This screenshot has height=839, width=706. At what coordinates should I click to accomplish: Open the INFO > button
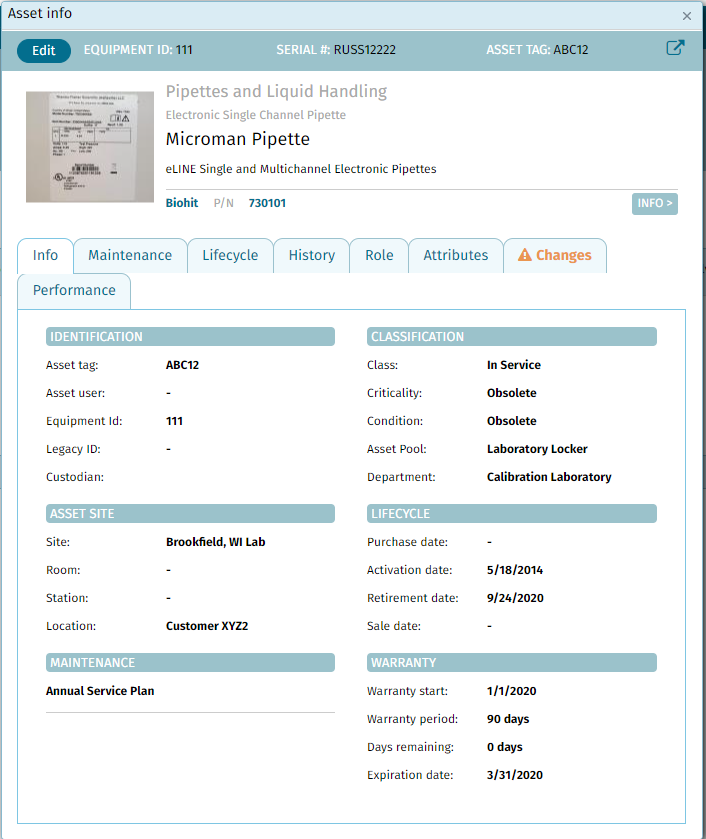click(655, 203)
